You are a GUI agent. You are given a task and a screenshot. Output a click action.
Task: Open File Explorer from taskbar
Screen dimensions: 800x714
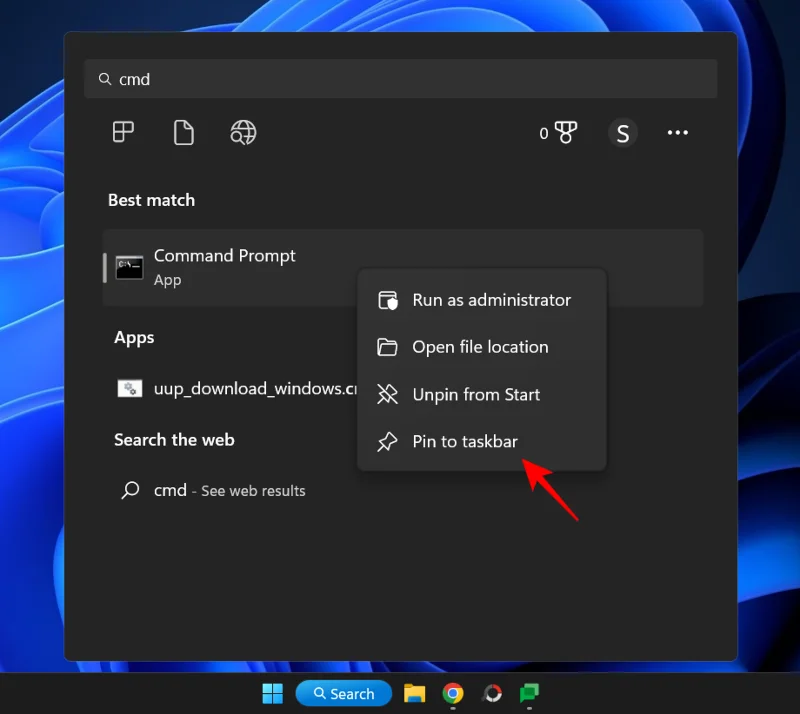(x=415, y=692)
